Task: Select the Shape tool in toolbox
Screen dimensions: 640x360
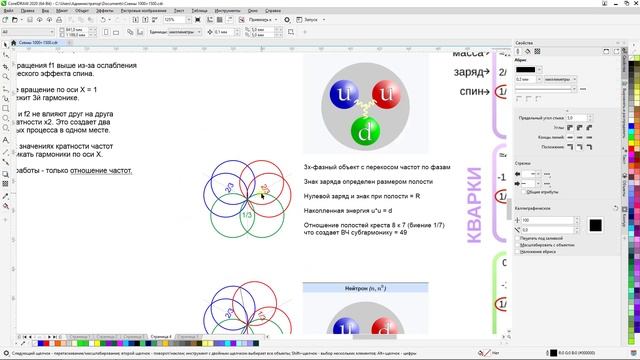Action: point(5,55)
